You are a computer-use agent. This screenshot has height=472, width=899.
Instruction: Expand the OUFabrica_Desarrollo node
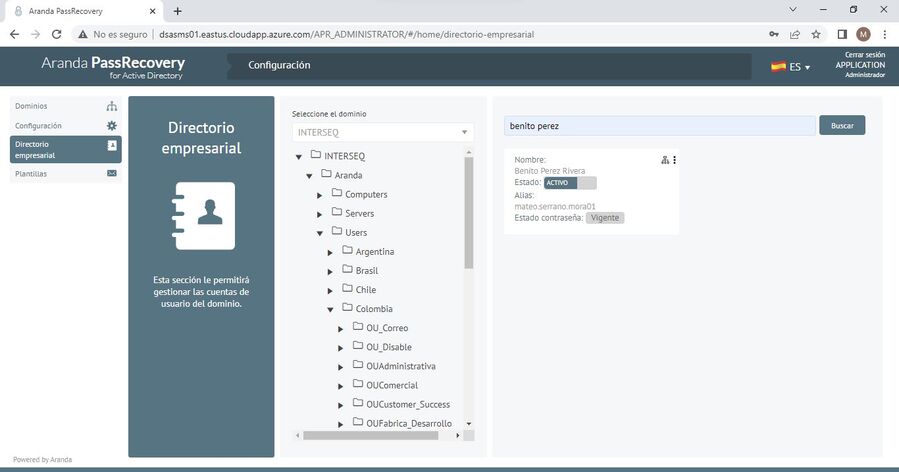[x=340, y=424]
